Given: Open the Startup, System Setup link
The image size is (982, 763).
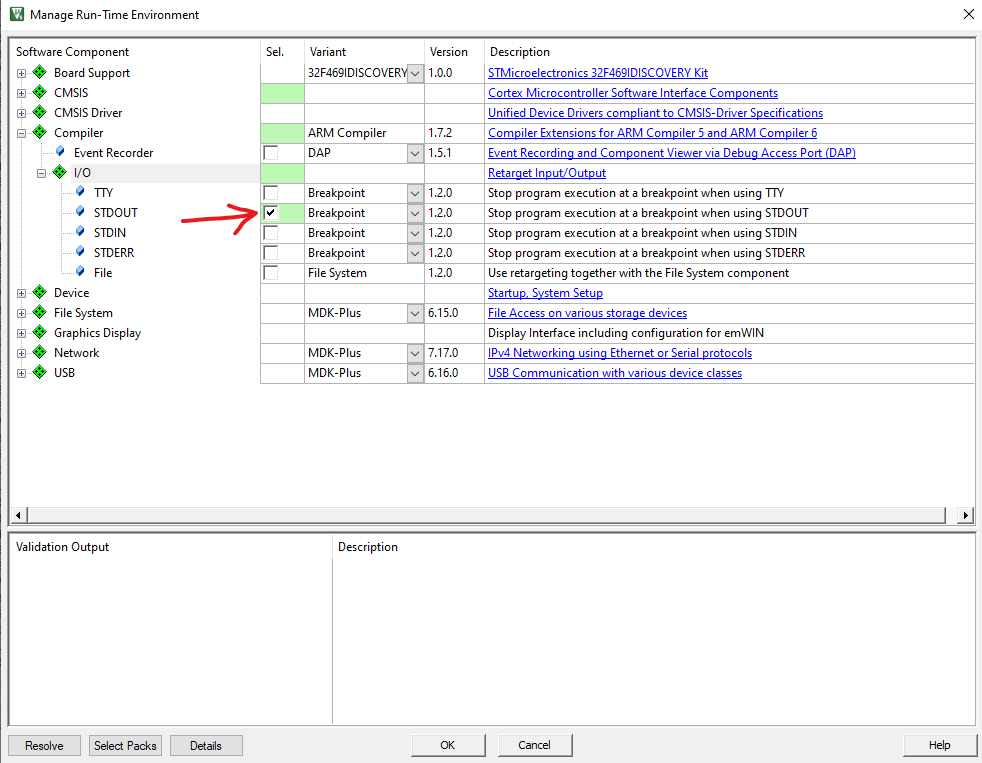Looking at the screenshot, I should coord(545,293).
